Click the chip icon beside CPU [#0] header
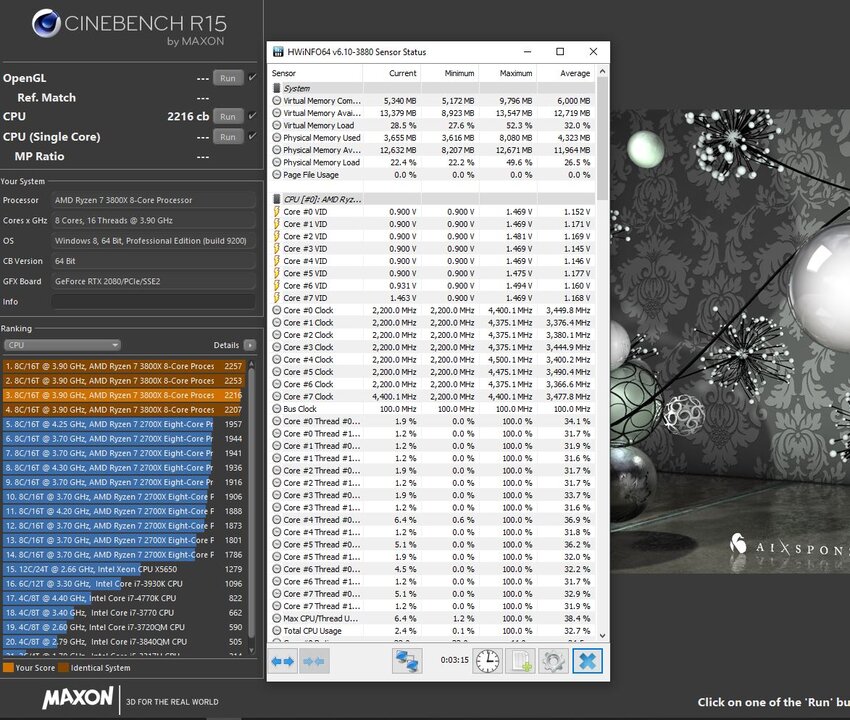 [276, 199]
